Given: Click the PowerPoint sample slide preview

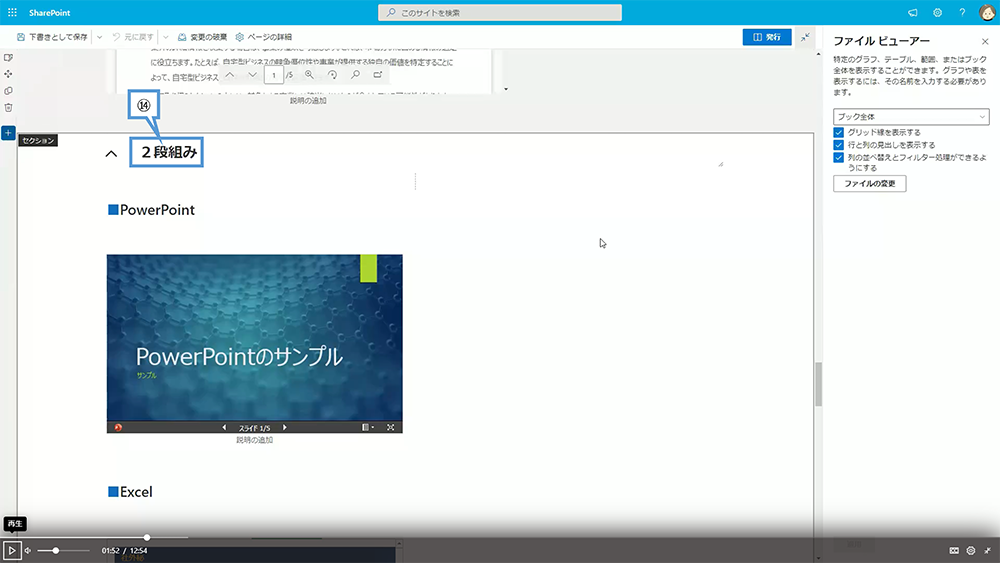Looking at the screenshot, I should pos(254,338).
